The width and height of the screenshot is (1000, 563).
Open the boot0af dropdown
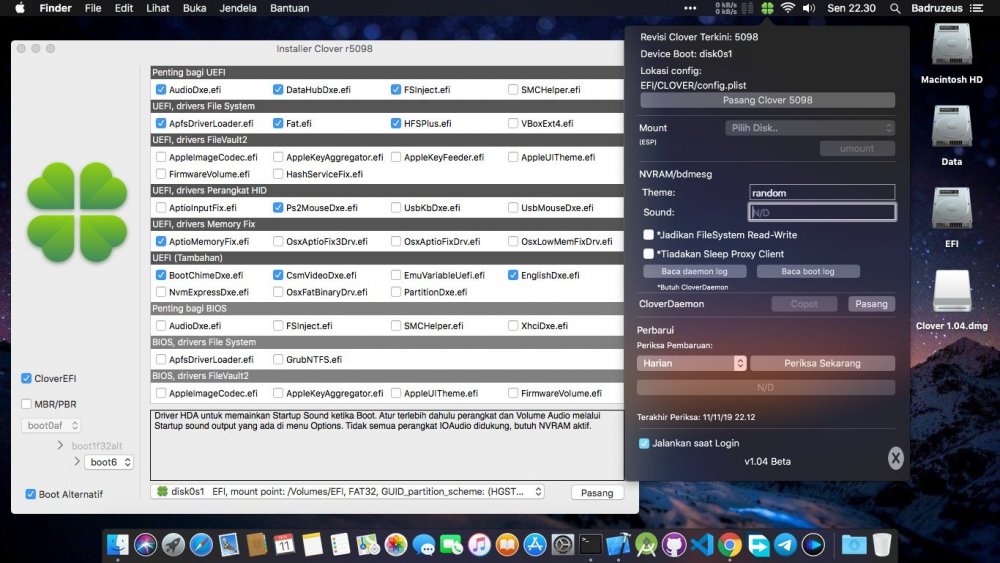(51, 425)
